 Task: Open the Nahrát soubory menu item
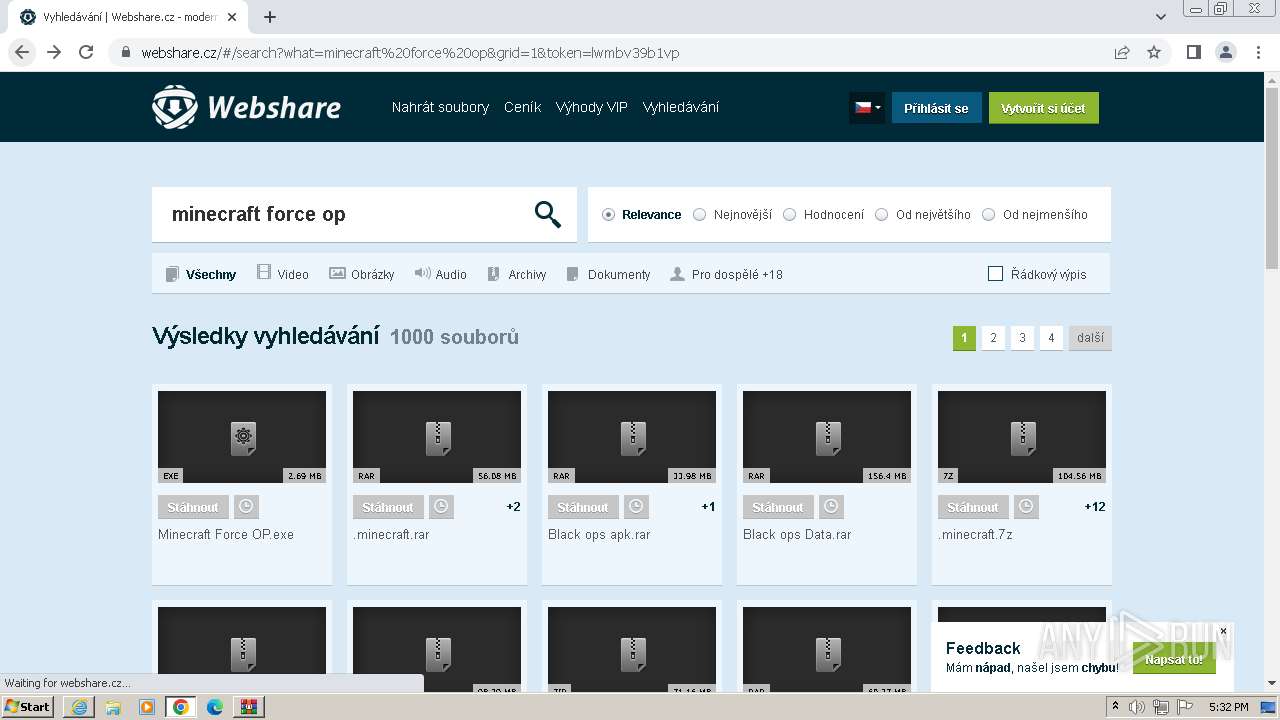click(x=440, y=107)
